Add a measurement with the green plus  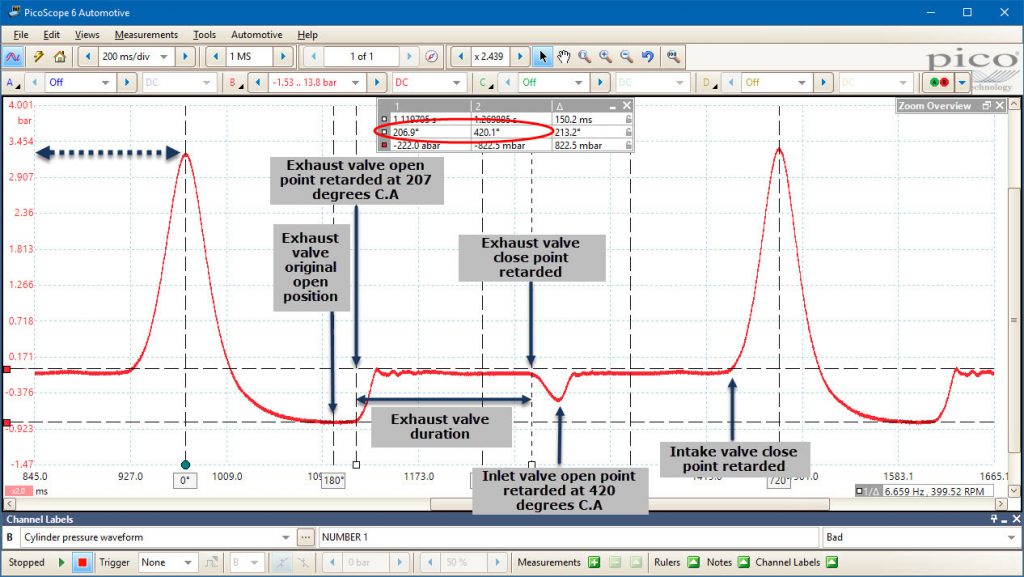point(594,562)
